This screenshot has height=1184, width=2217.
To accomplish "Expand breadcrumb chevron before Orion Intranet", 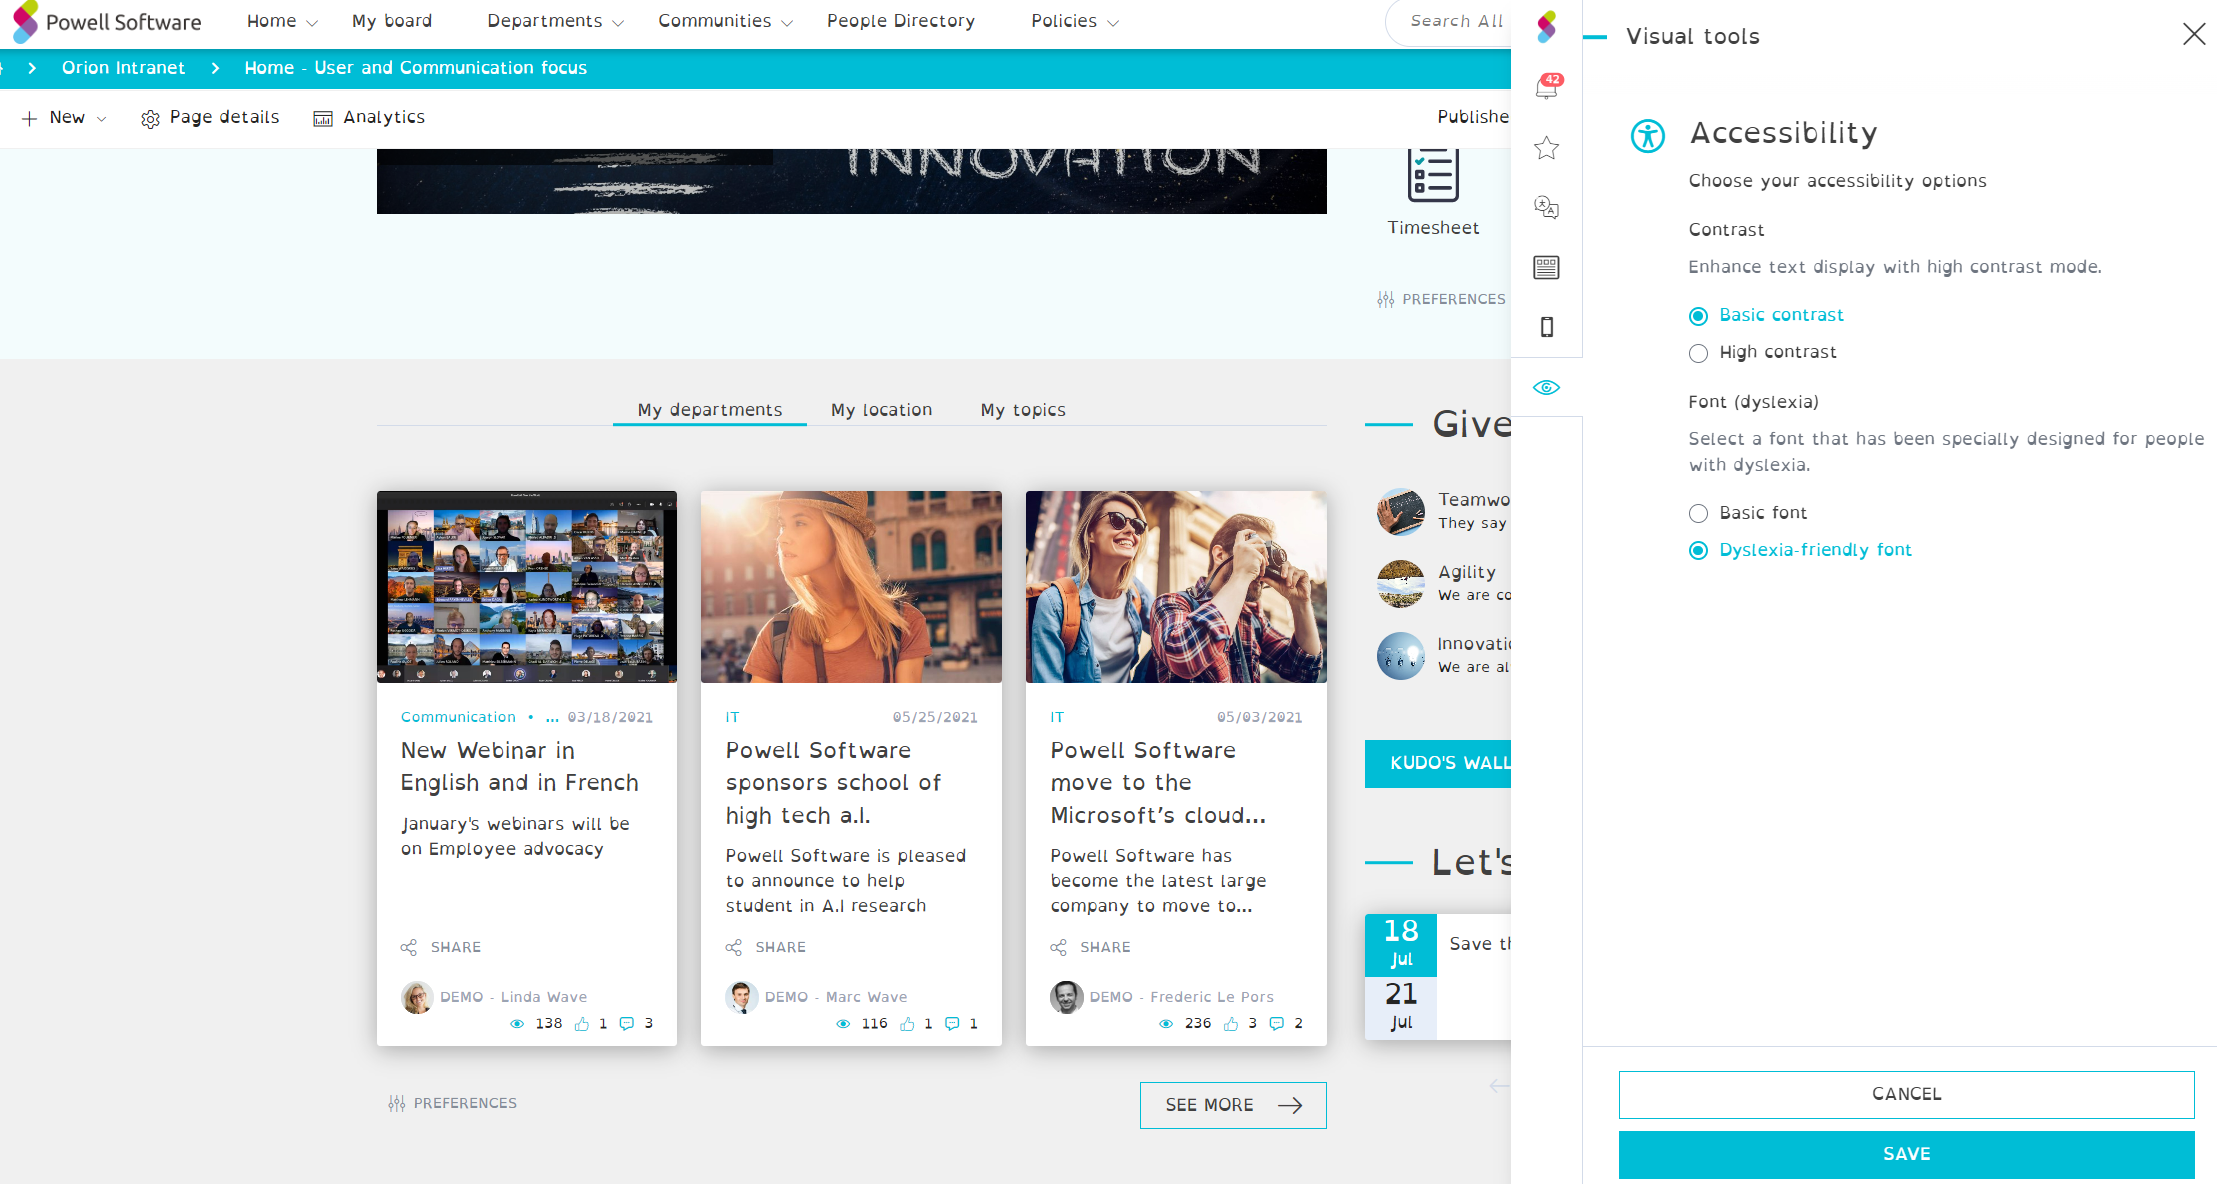I will pyautogui.click(x=32, y=68).
